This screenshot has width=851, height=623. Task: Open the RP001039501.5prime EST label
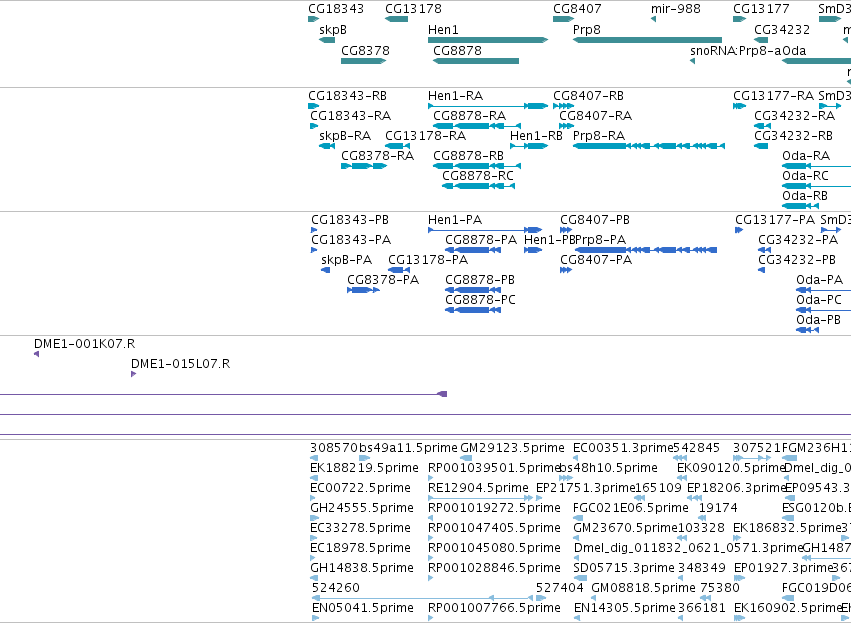click(494, 468)
